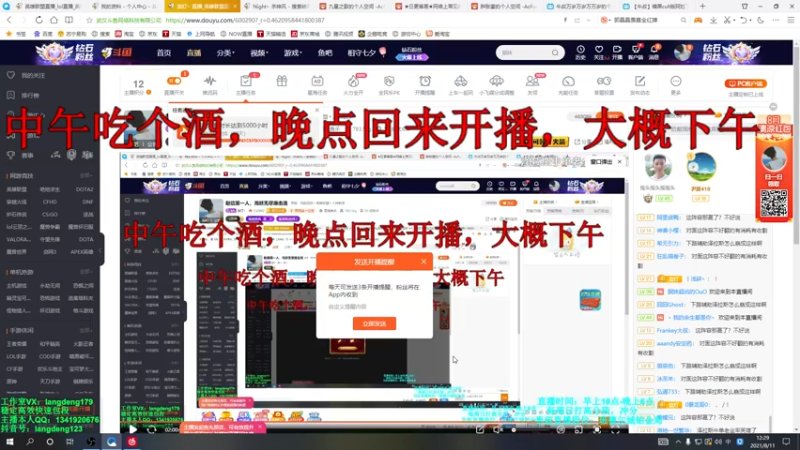Click the taskbar clock showing 12:29
800x450 pixels.
(x=763, y=442)
